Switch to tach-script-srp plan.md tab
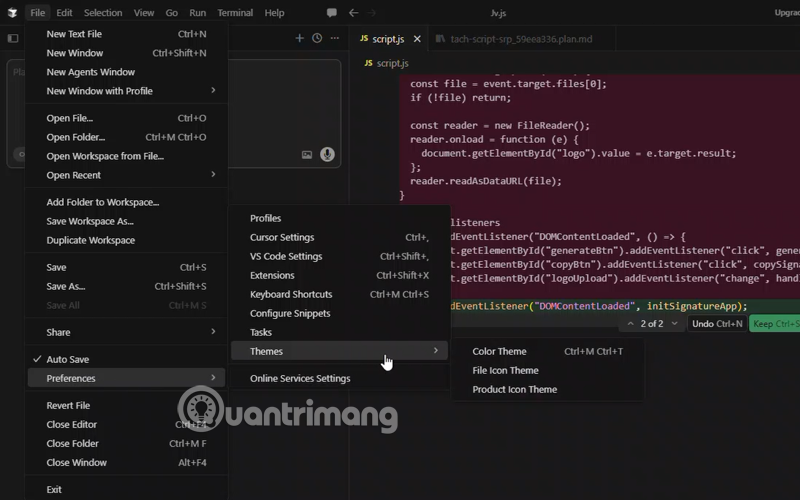 pos(521,39)
